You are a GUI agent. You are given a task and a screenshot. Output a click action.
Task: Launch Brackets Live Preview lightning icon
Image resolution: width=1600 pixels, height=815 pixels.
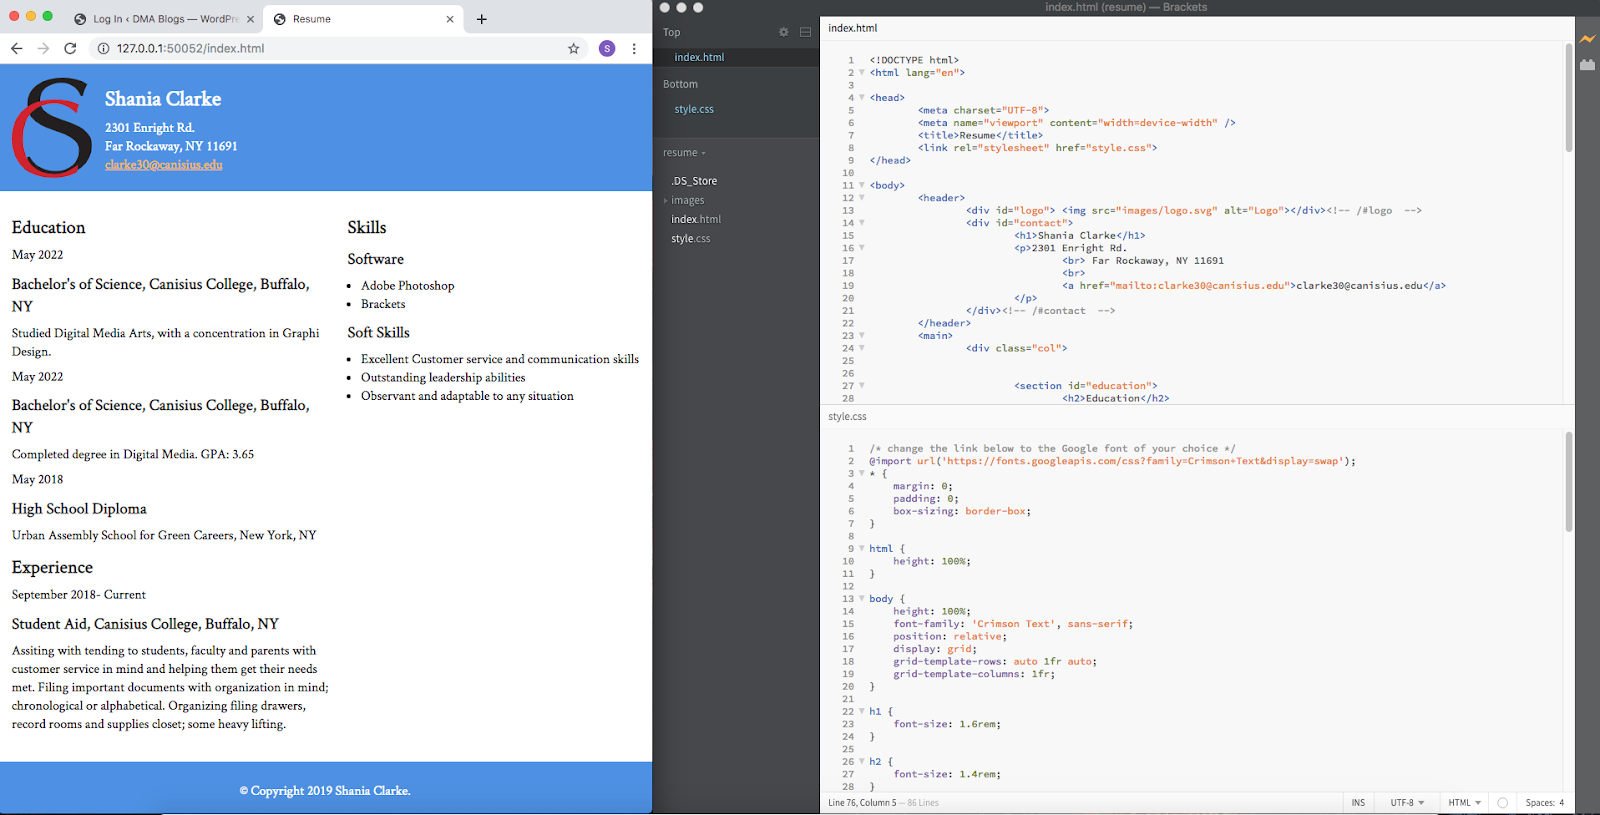coord(1587,39)
